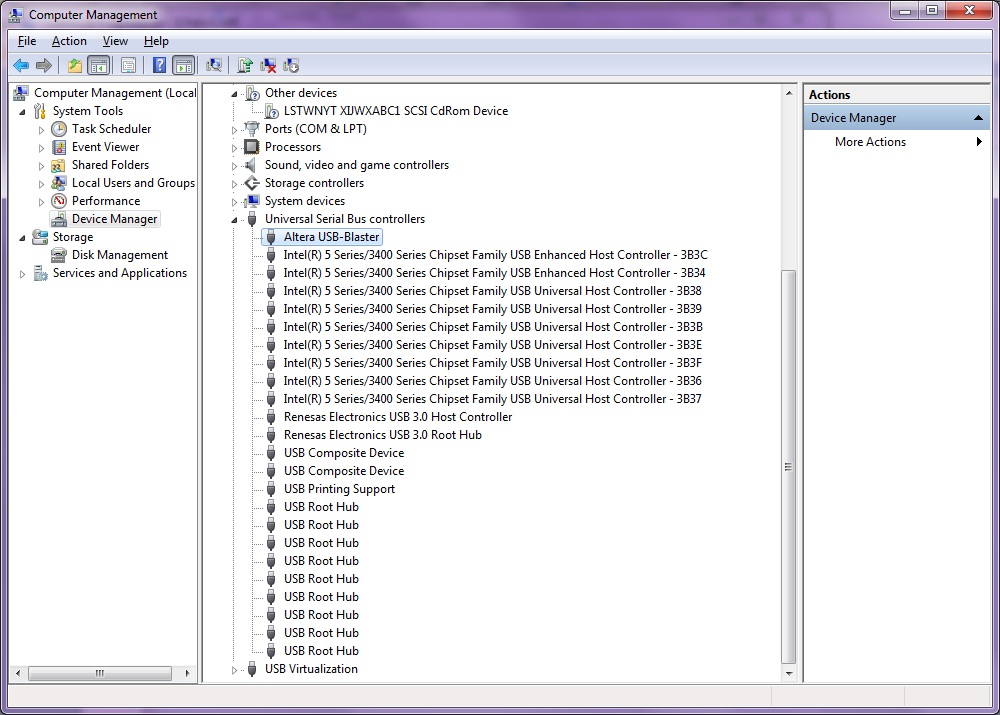Click the device list vertical scrollbar thumb
The height and width of the screenshot is (715, 1000).
pyautogui.click(x=788, y=466)
